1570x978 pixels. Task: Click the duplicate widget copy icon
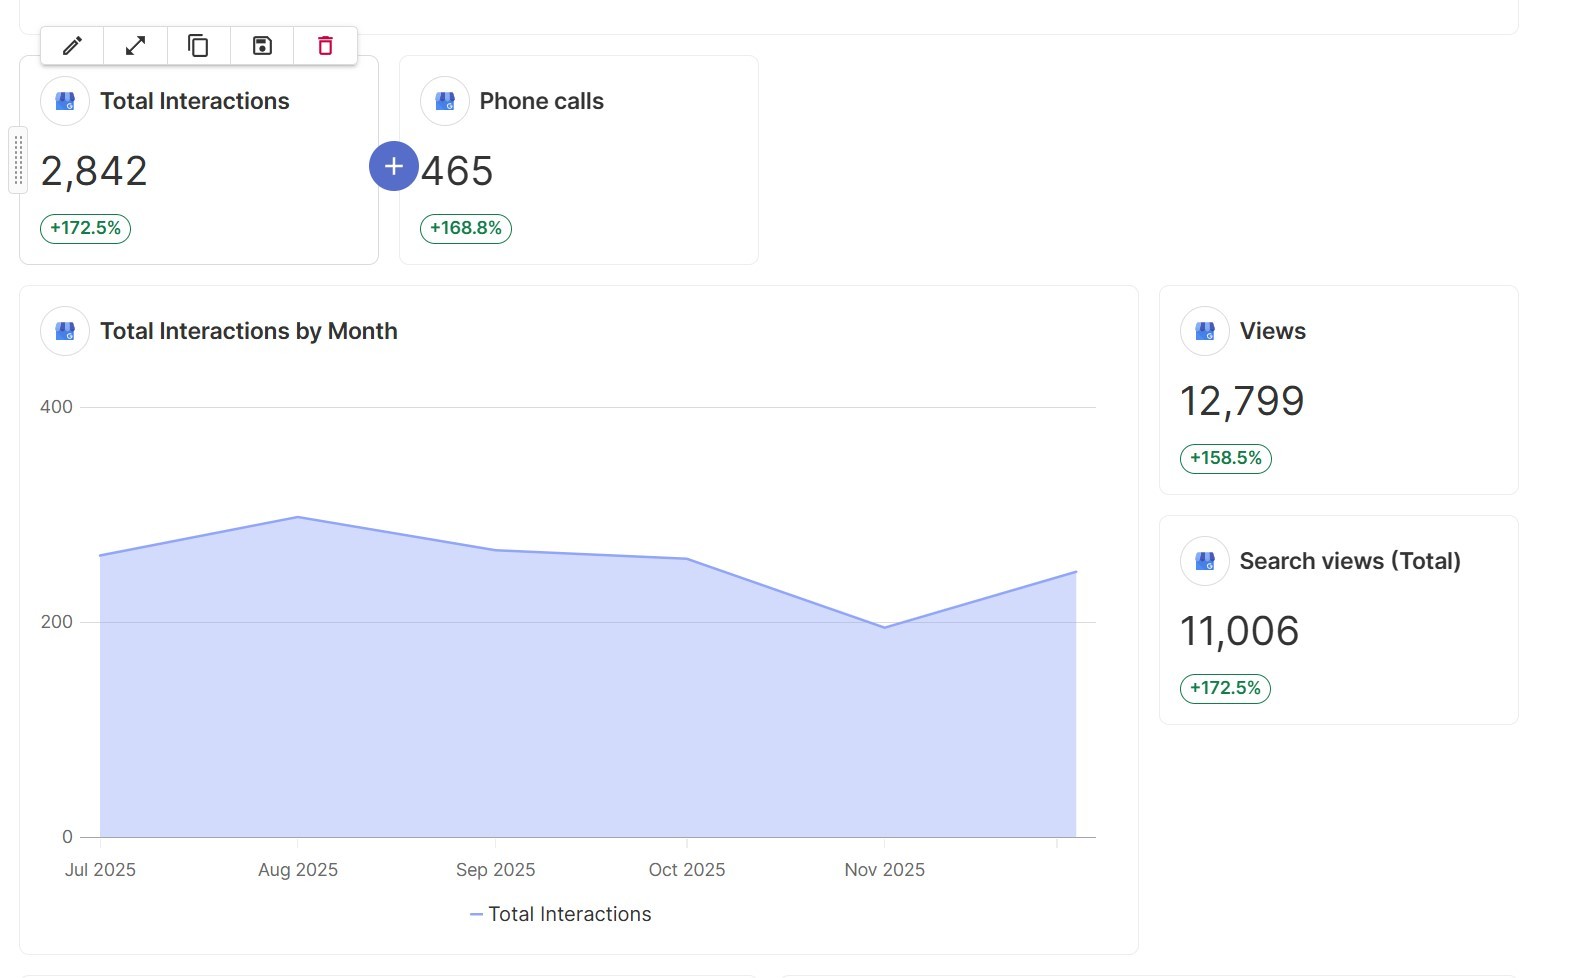tap(198, 46)
